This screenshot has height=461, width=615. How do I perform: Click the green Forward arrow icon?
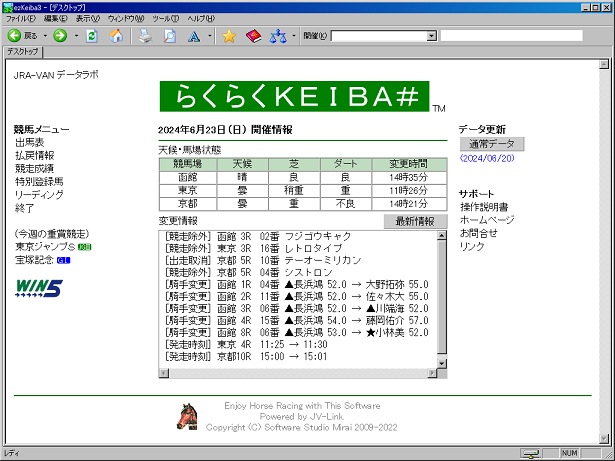point(60,36)
